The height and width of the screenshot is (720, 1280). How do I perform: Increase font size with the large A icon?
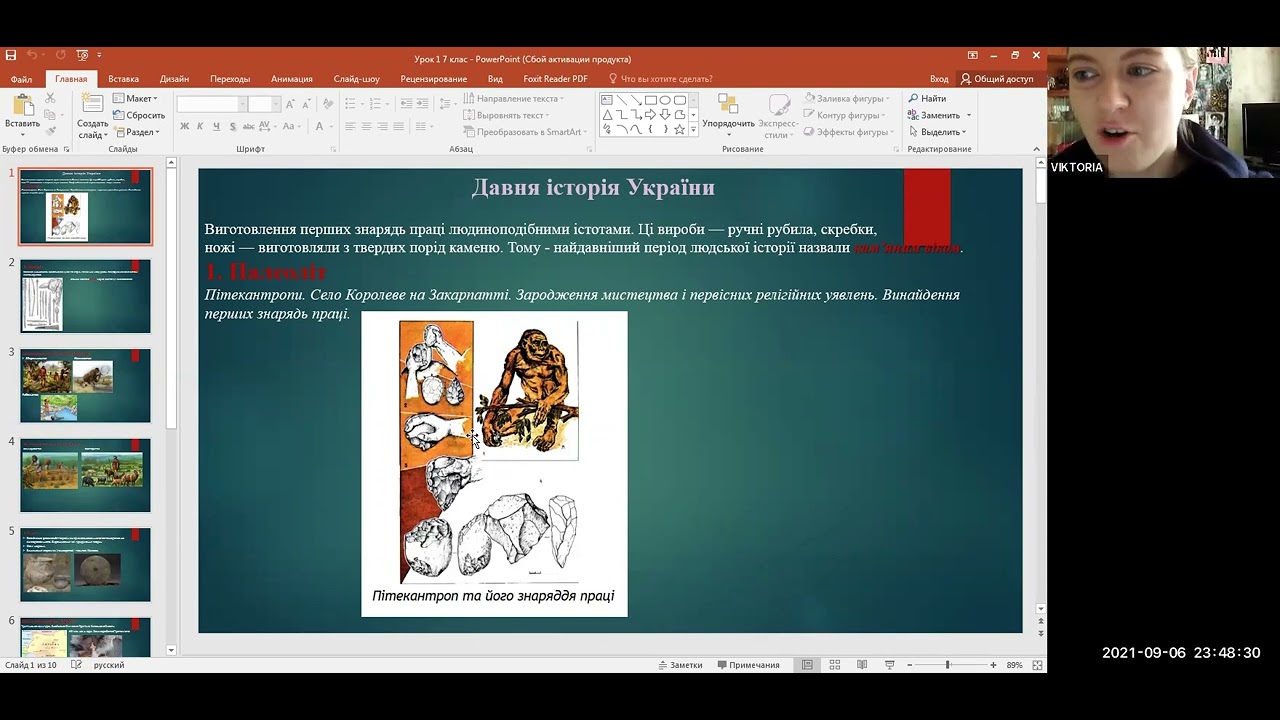pyautogui.click(x=290, y=104)
